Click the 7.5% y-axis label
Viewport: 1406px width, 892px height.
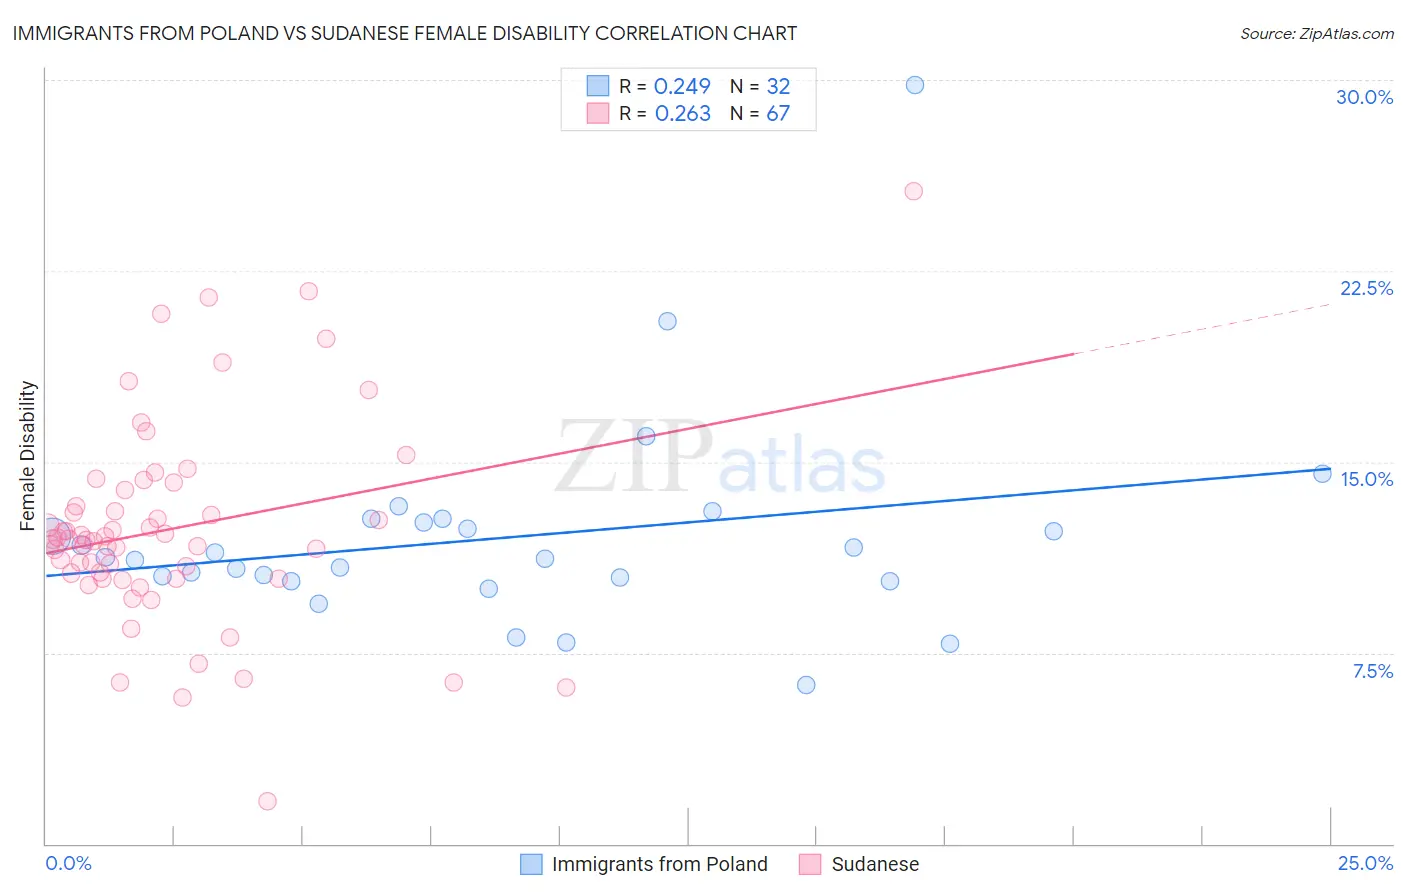pos(1372,671)
